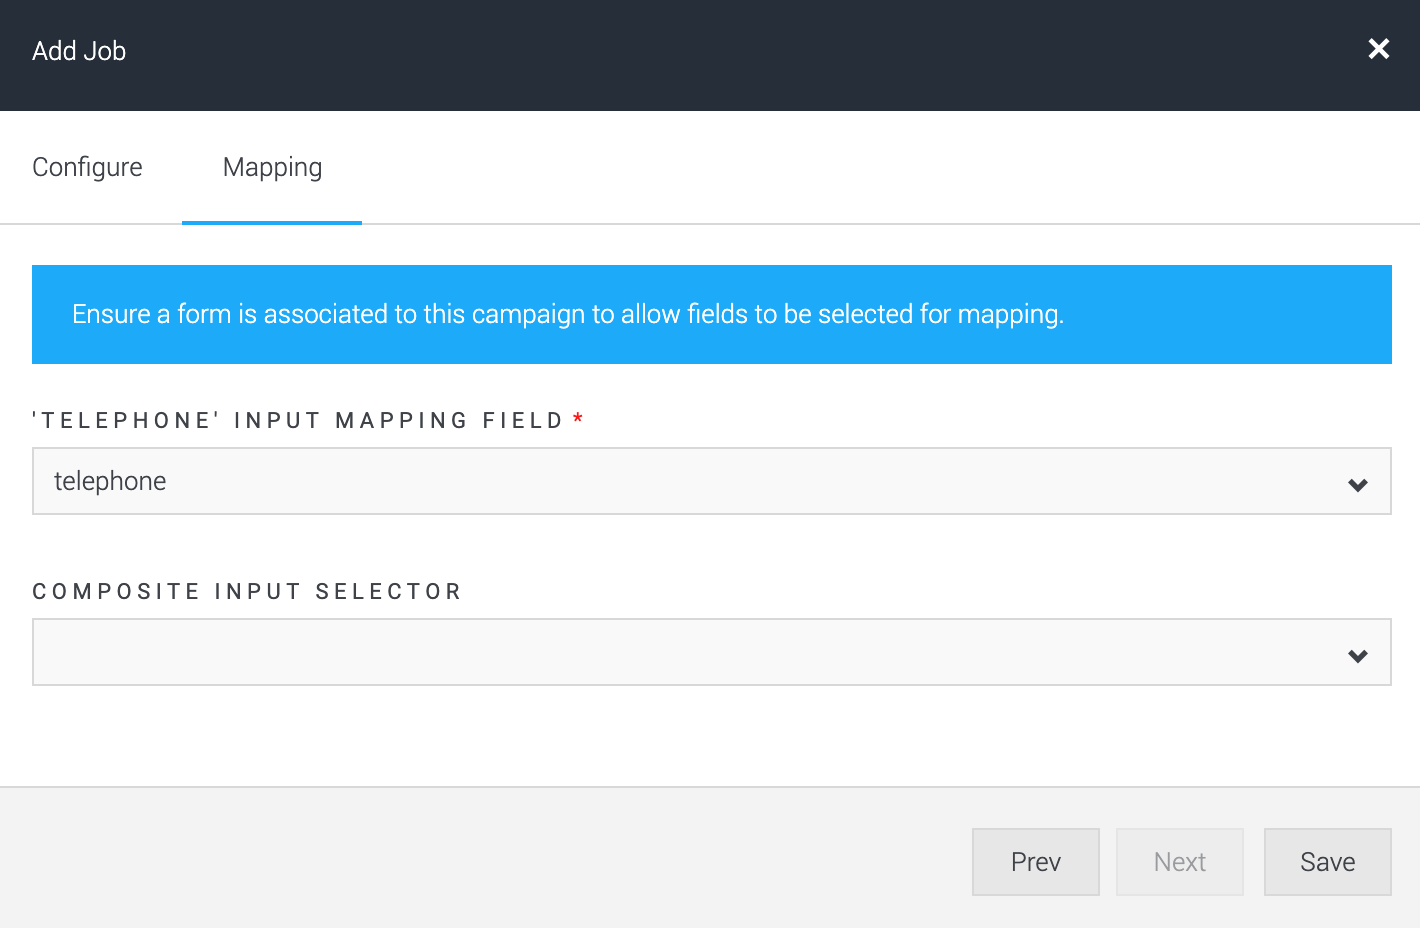The height and width of the screenshot is (928, 1420).
Task: Click the selected 'telephone' value text
Action: (110, 481)
